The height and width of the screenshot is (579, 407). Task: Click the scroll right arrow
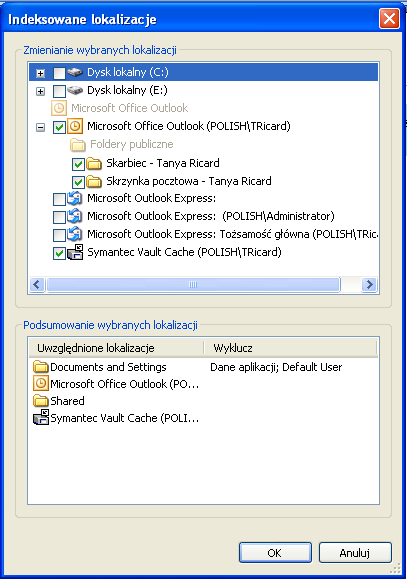coord(369,285)
